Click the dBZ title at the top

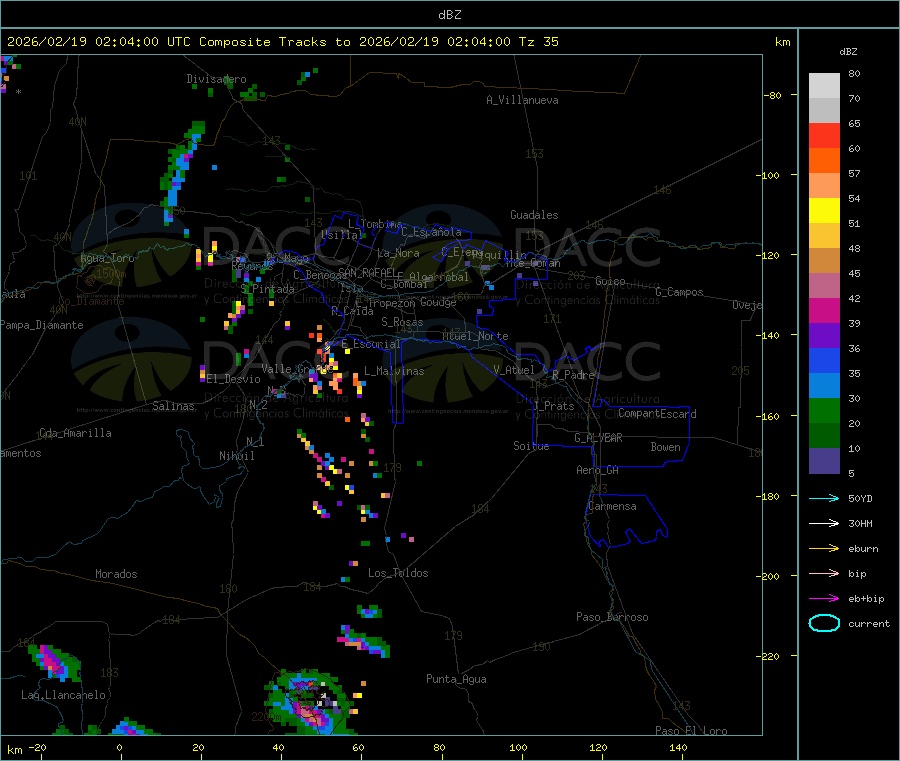point(449,15)
